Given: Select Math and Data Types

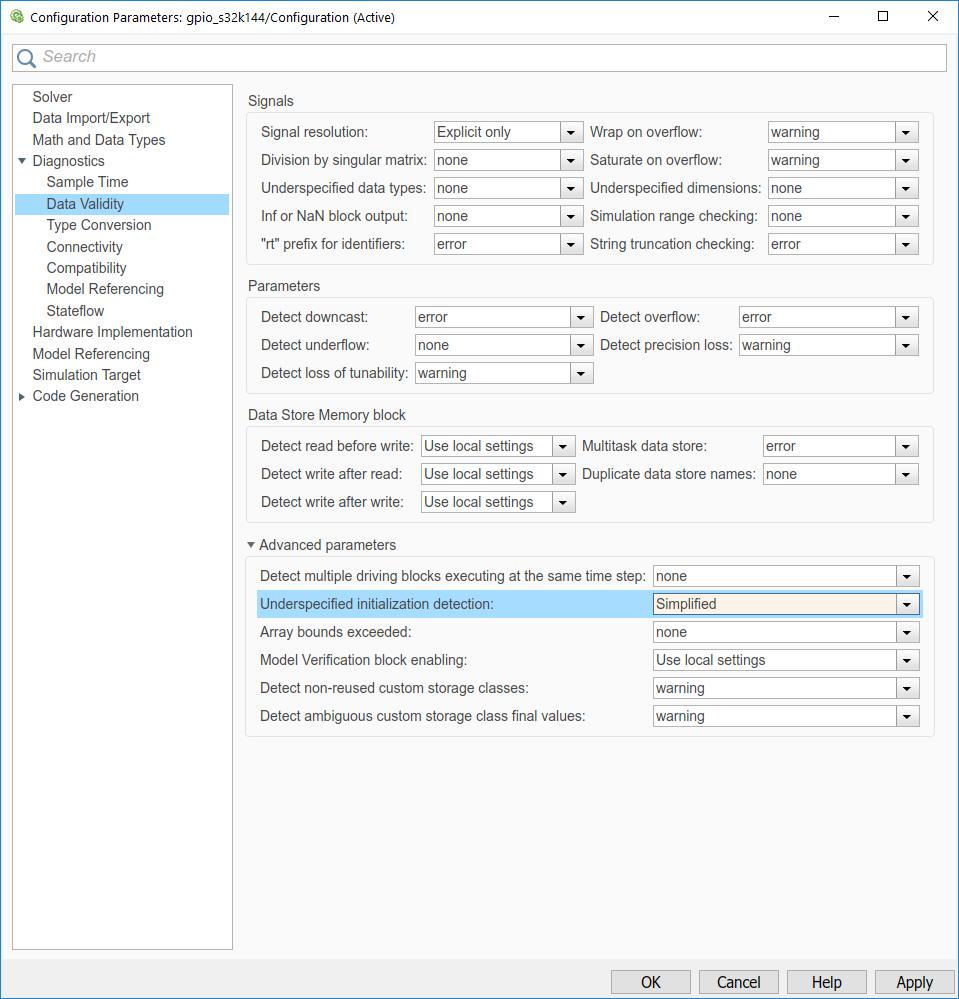Looking at the screenshot, I should (99, 140).
